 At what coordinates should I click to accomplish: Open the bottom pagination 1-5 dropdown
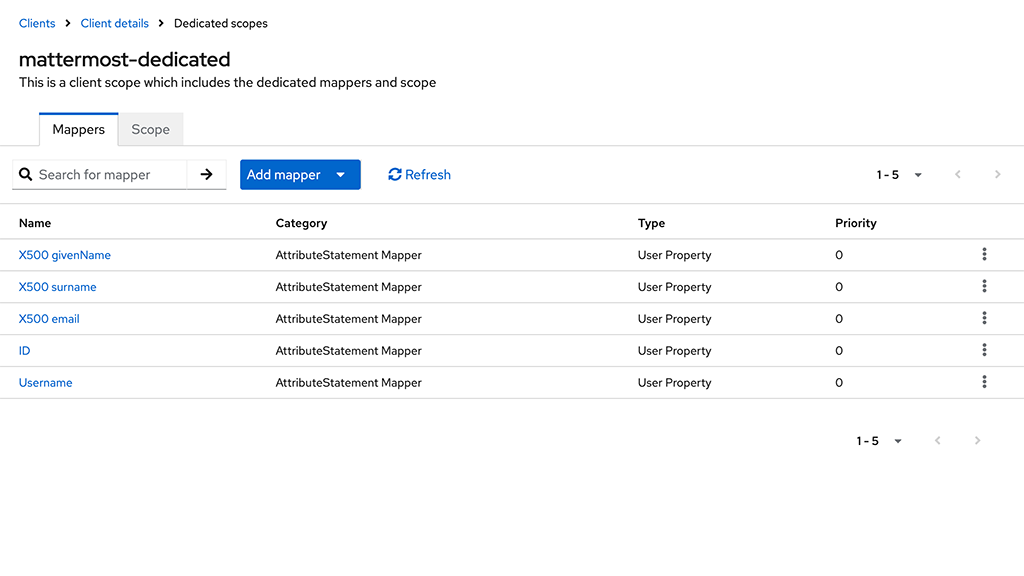(x=897, y=440)
